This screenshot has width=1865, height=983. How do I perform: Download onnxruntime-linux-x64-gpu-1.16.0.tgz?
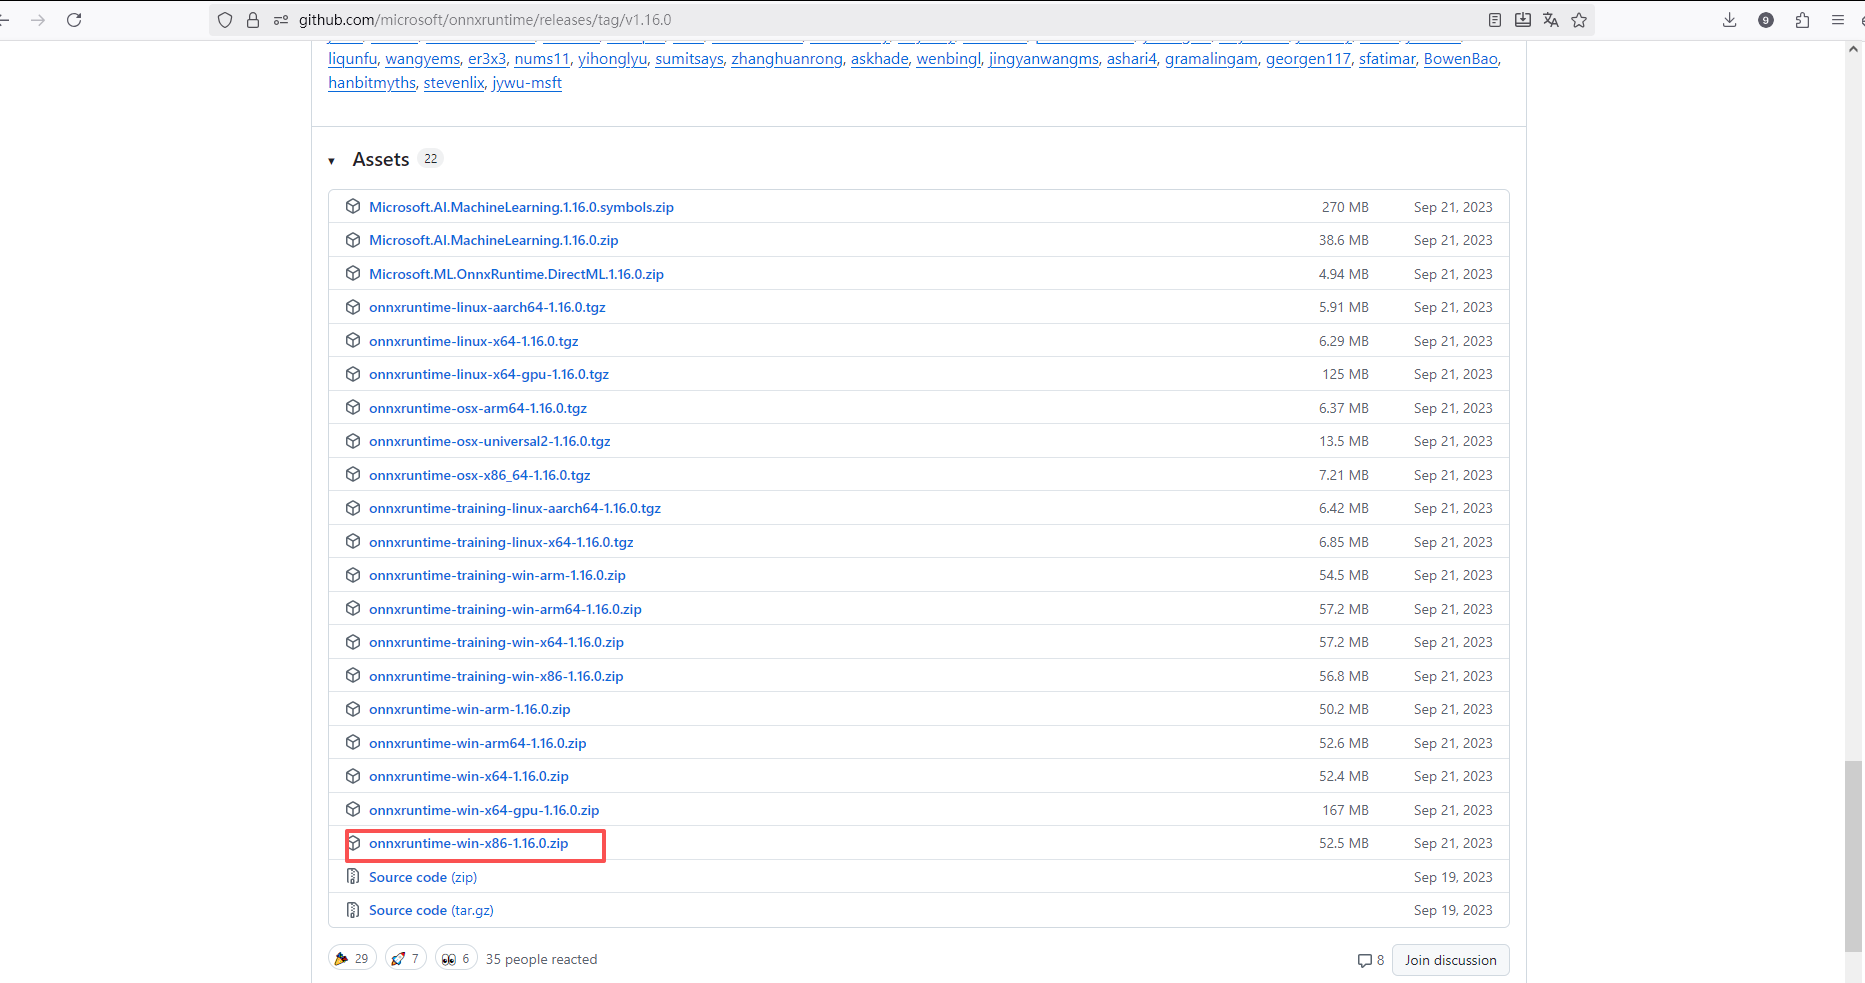pyautogui.click(x=489, y=374)
